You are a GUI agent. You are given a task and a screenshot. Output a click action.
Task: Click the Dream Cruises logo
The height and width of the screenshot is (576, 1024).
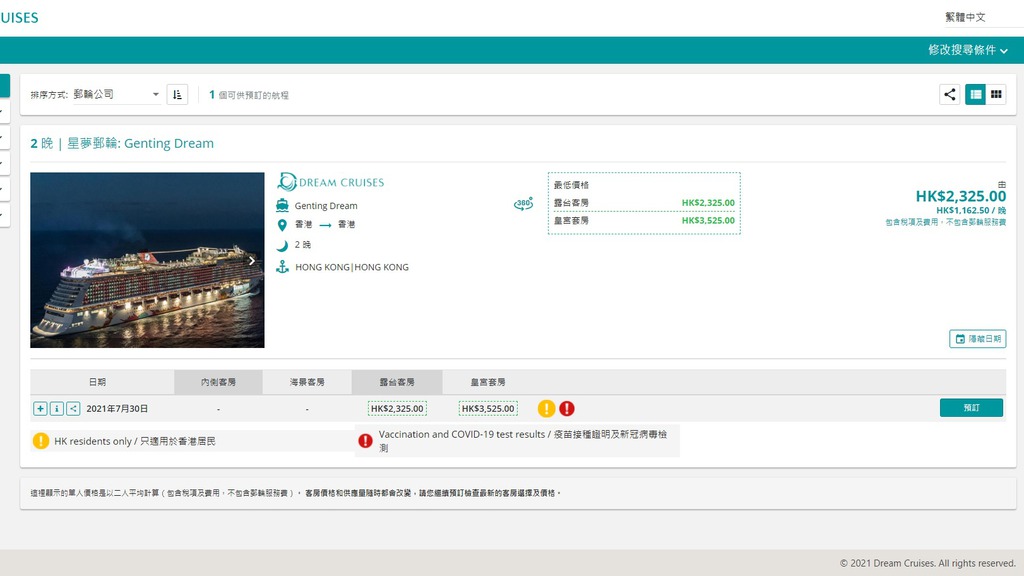click(330, 182)
